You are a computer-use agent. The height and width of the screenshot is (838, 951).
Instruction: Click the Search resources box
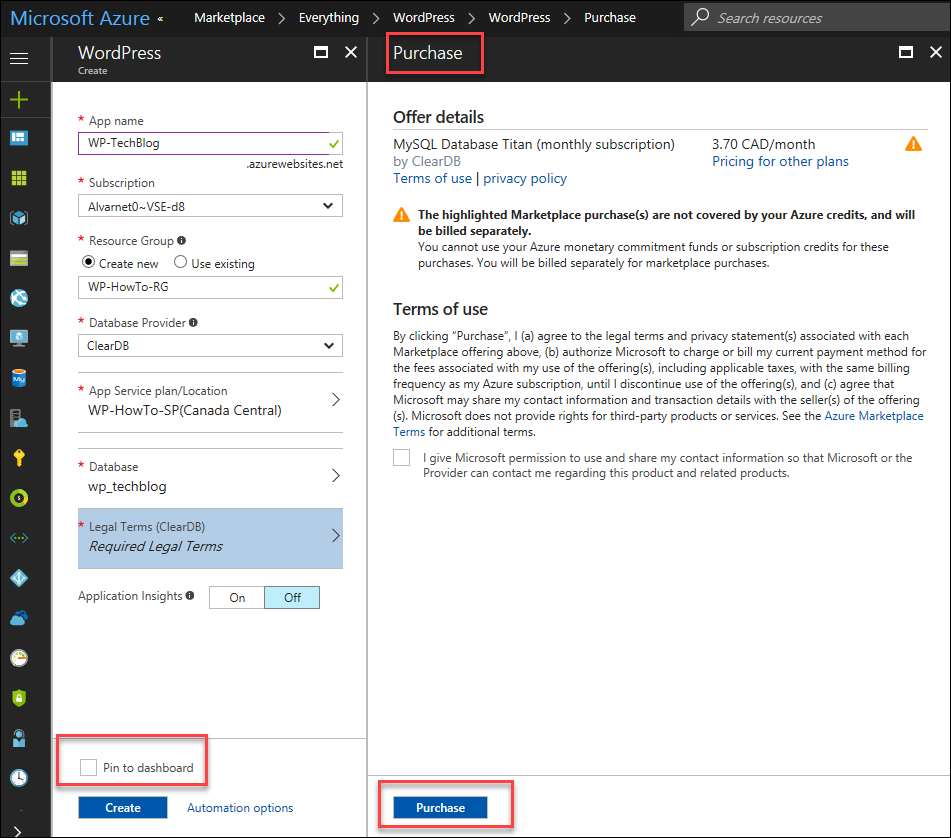(817, 18)
